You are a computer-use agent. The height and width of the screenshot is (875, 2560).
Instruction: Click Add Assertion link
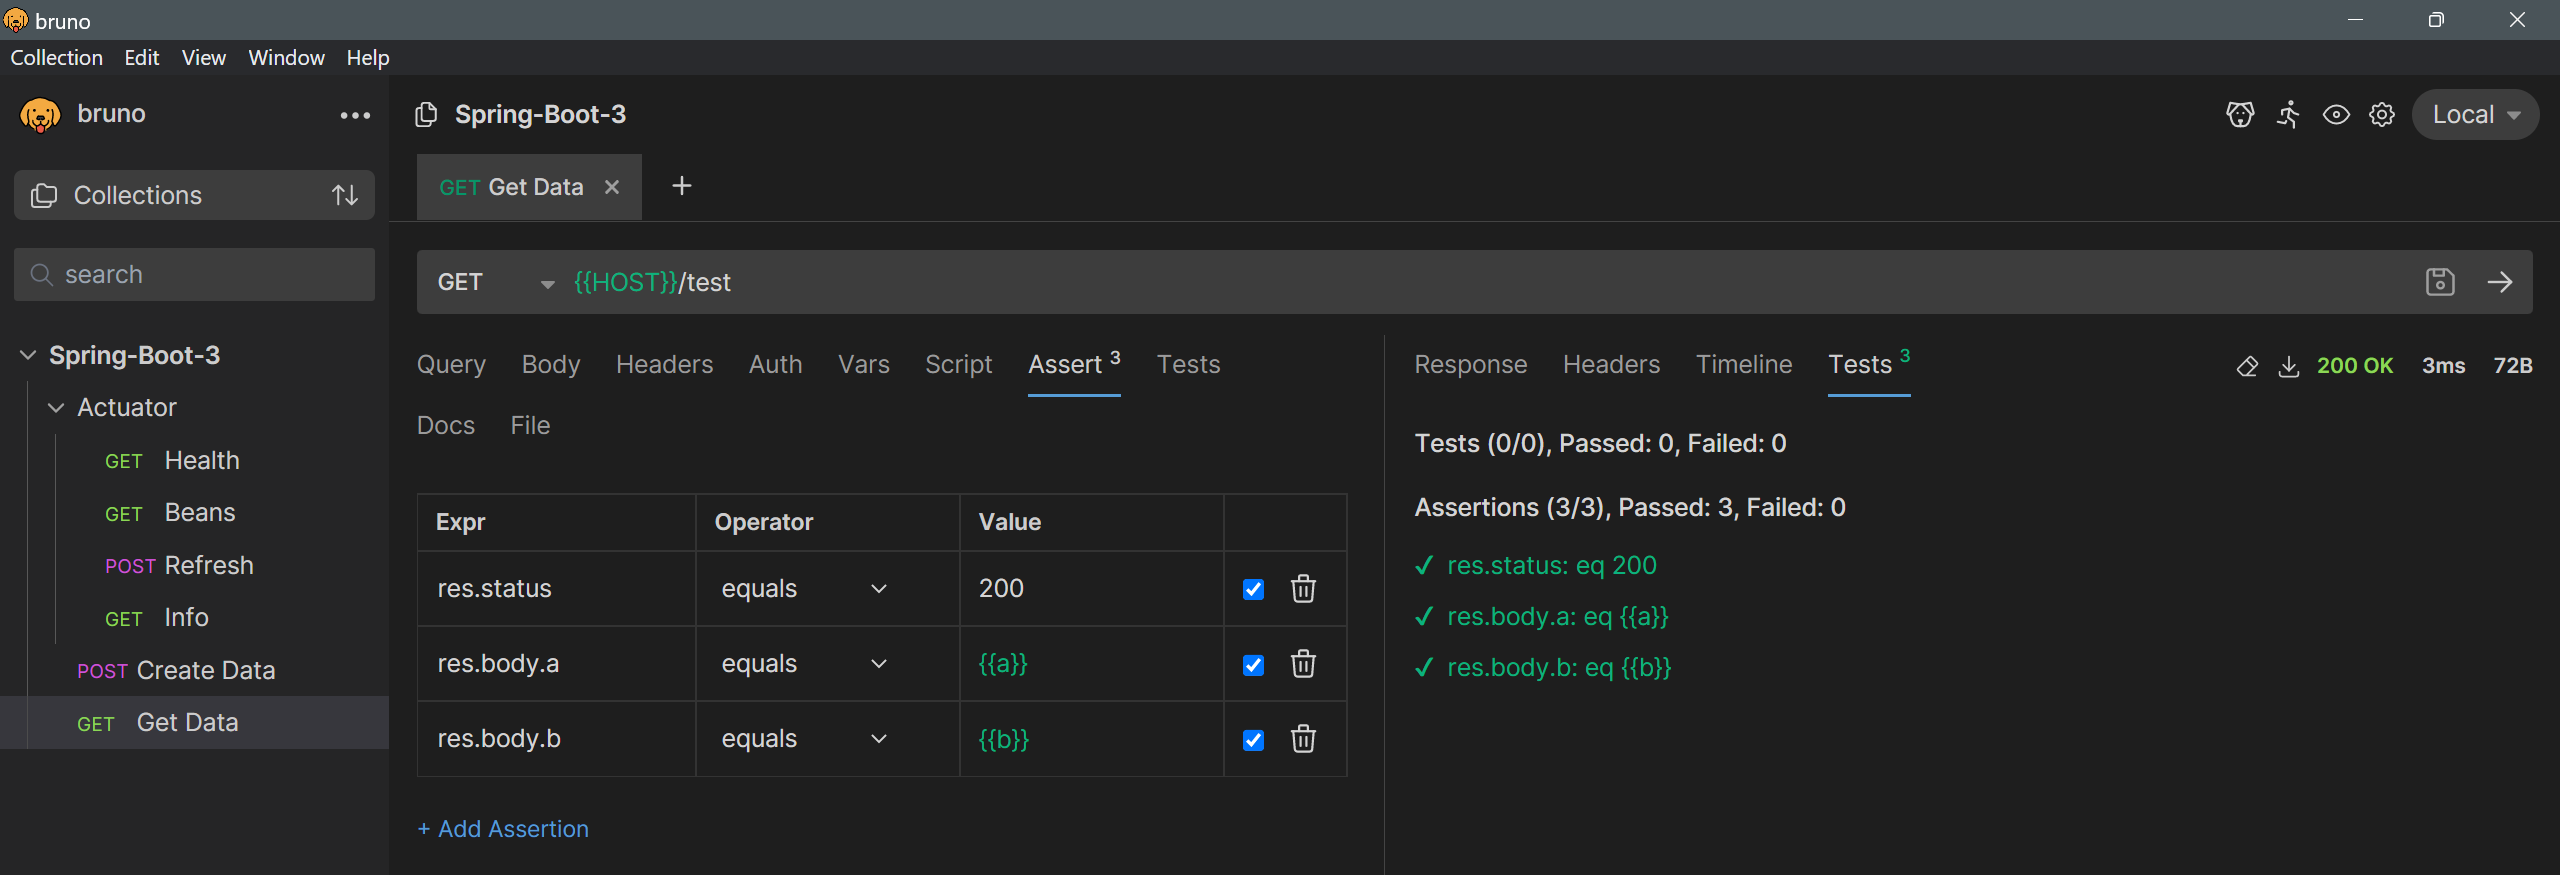tap(503, 829)
